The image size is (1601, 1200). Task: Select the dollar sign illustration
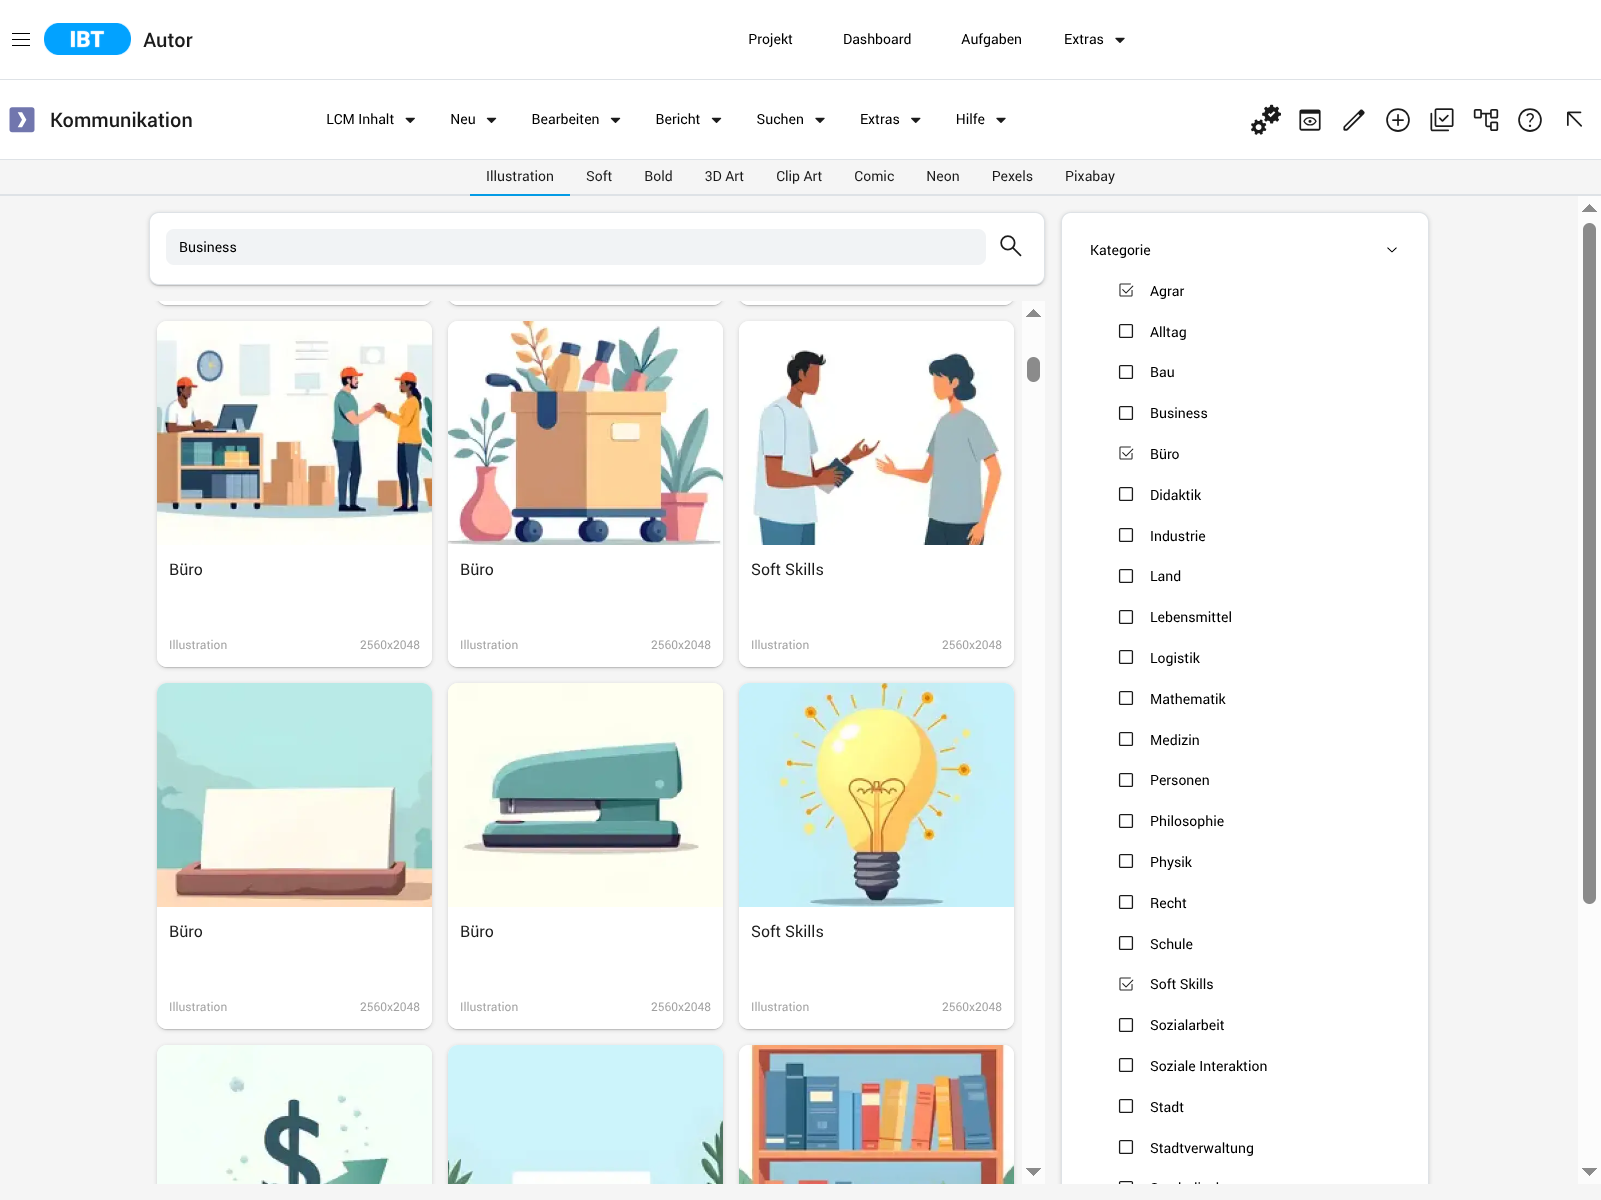[294, 1114]
